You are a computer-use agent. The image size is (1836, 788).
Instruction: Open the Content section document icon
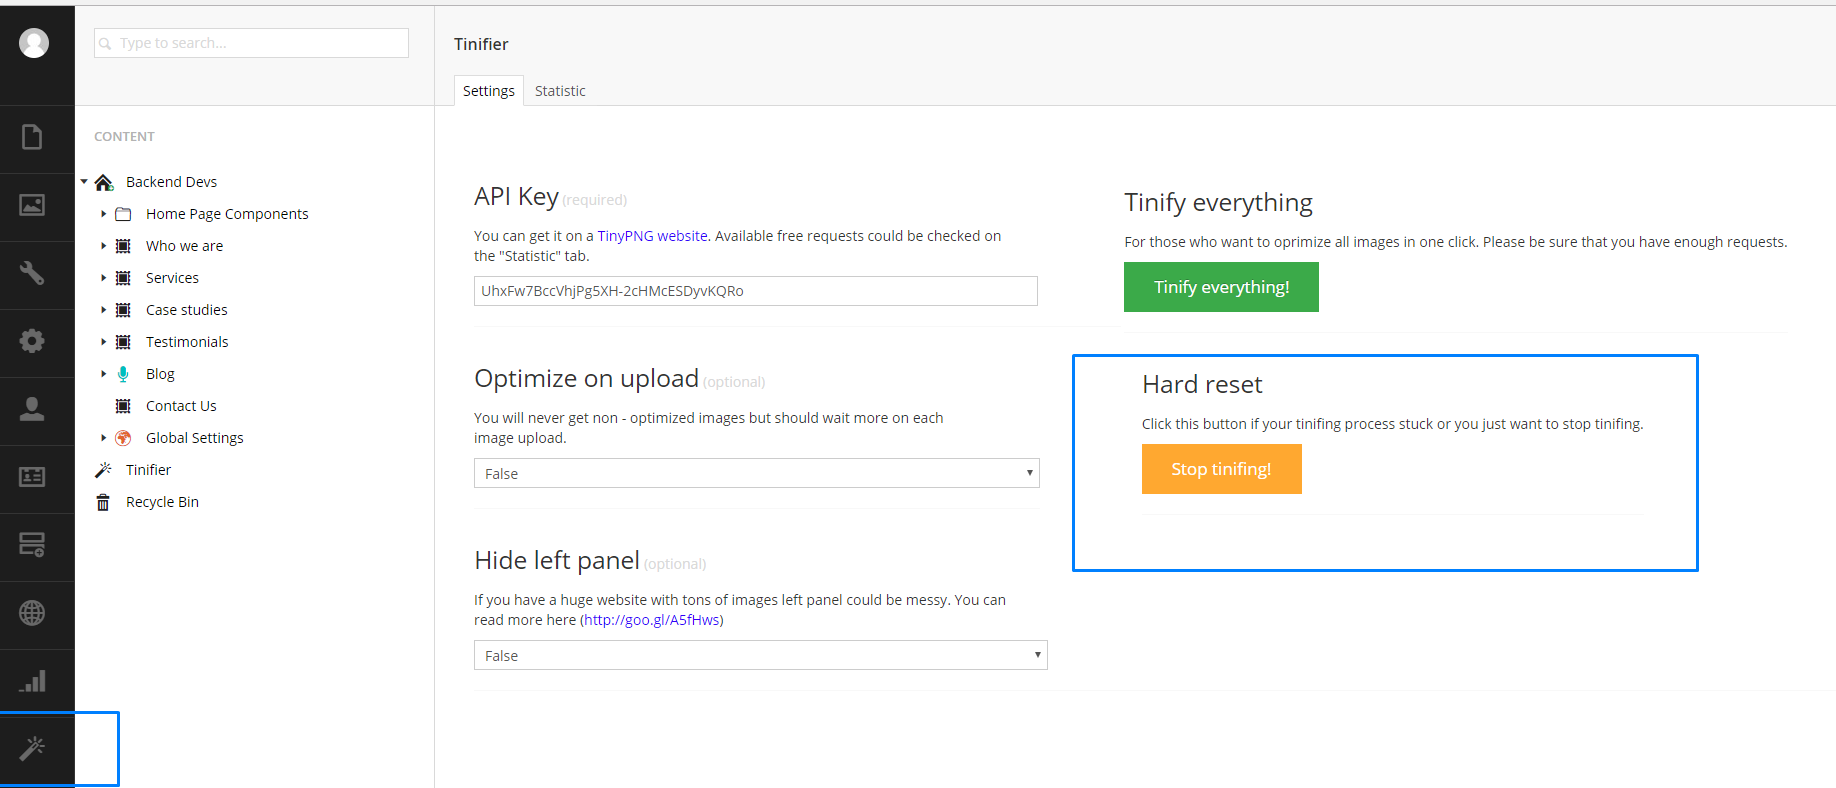point(32,137)
